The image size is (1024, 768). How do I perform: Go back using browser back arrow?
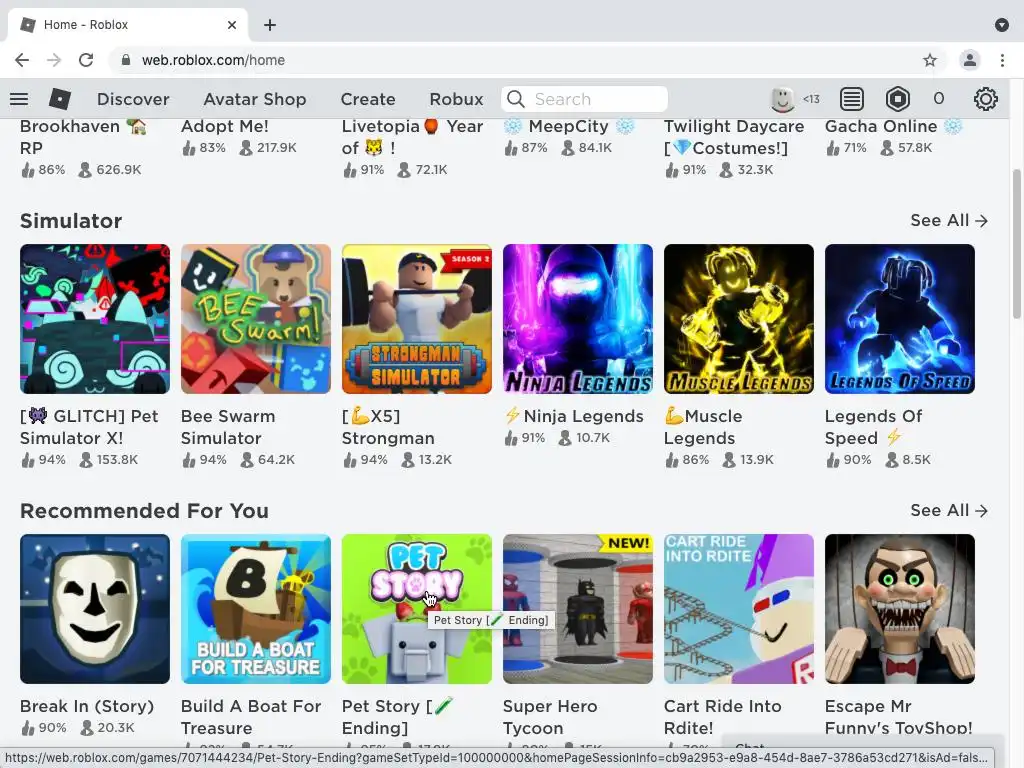click(22, 60)
